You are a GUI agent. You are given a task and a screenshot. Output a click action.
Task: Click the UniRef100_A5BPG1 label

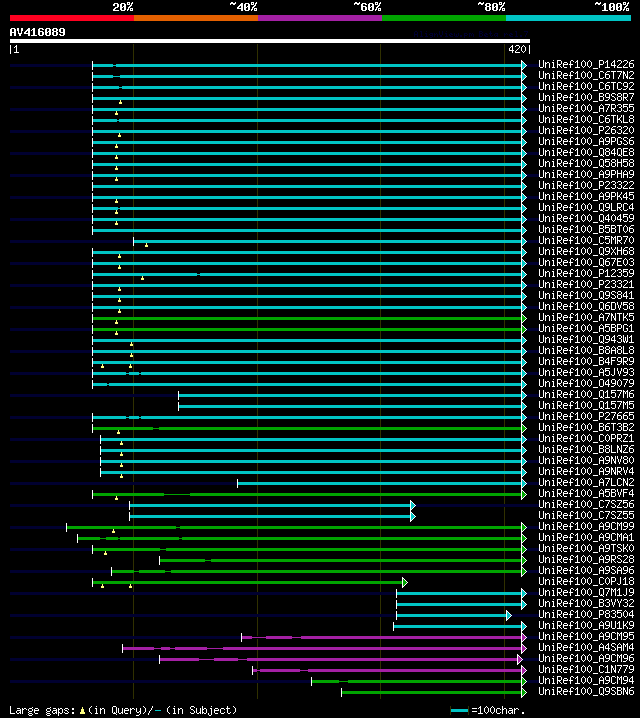click(586, 328)
